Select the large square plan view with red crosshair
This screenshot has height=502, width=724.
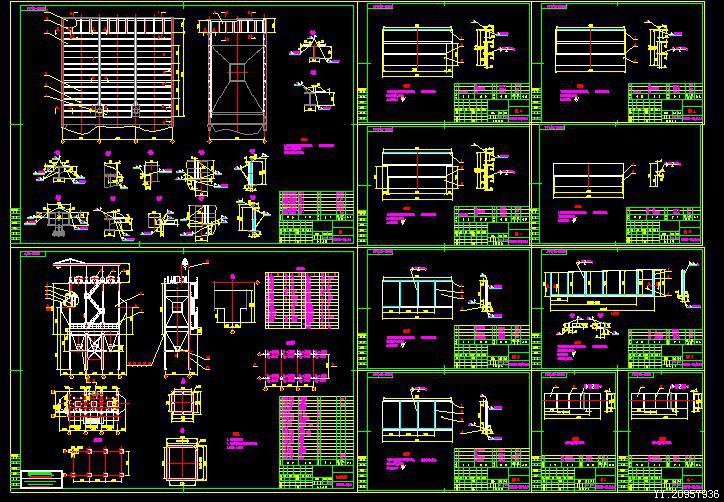click(x=183, y=462)
